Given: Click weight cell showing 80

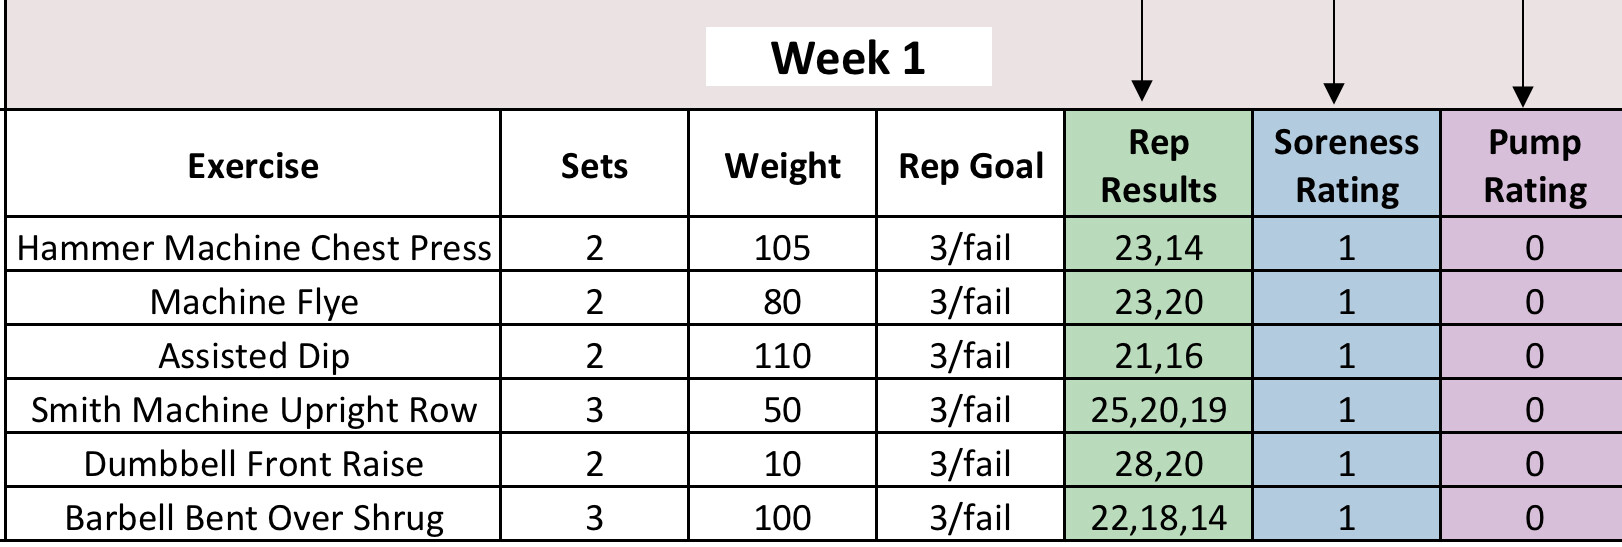Looking at the screenshot, I should pos(782,302).
